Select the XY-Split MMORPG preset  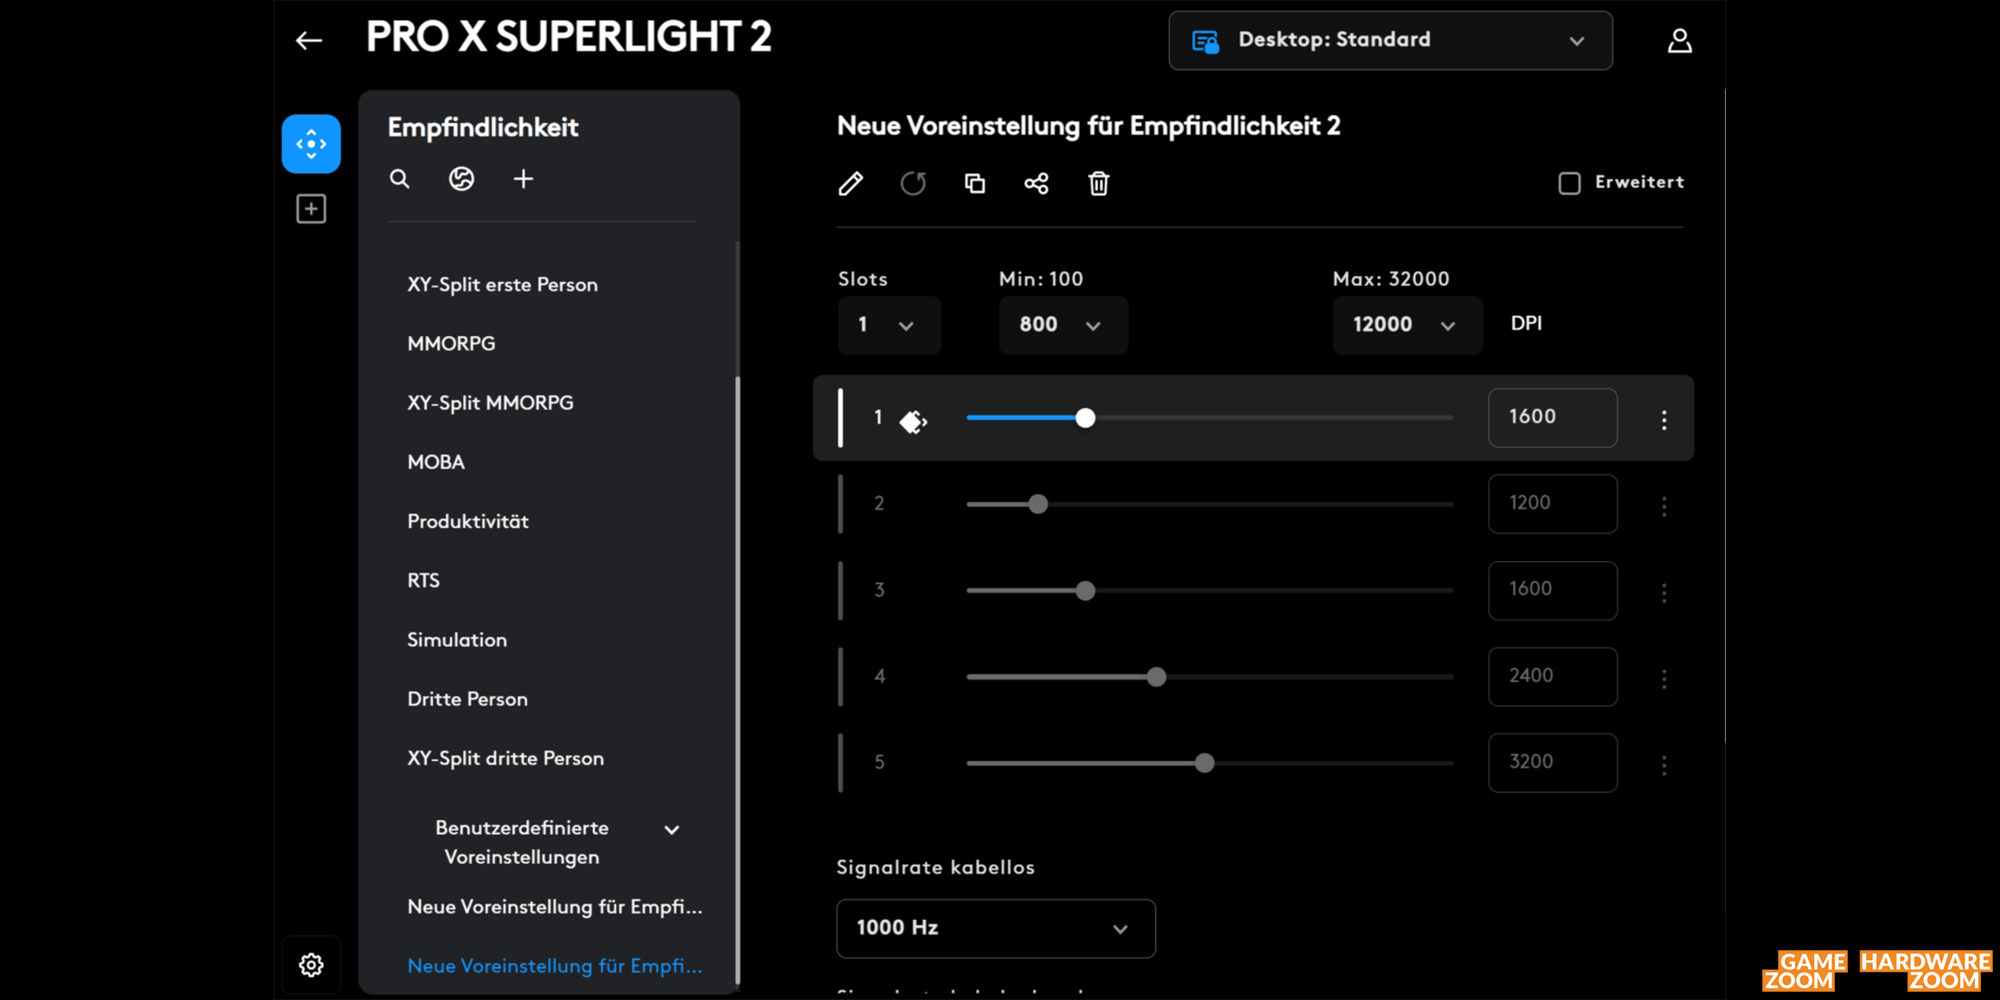tap(490, 403)
